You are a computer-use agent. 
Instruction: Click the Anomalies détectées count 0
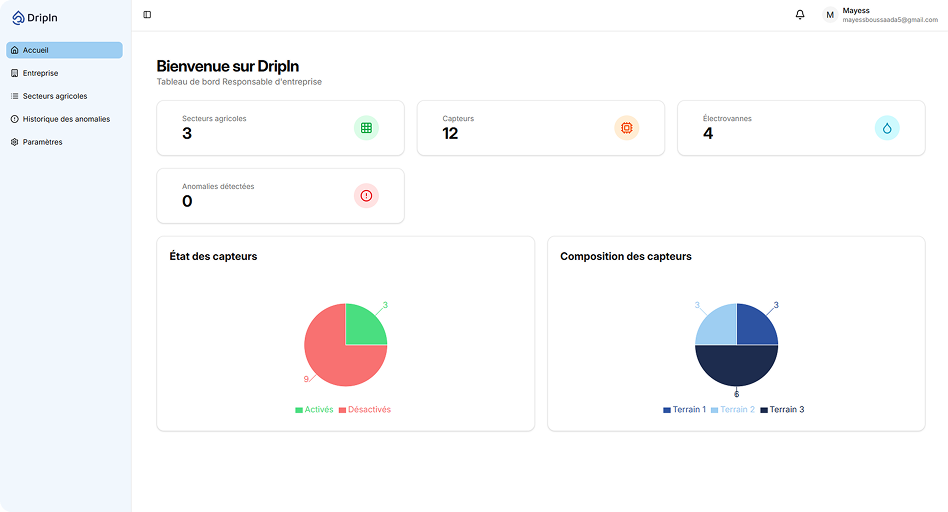[187, 201]
